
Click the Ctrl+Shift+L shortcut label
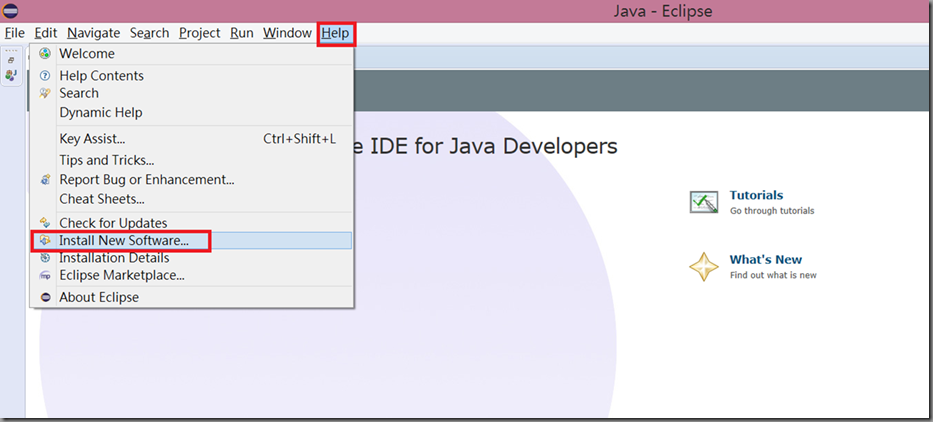point(299,139)
